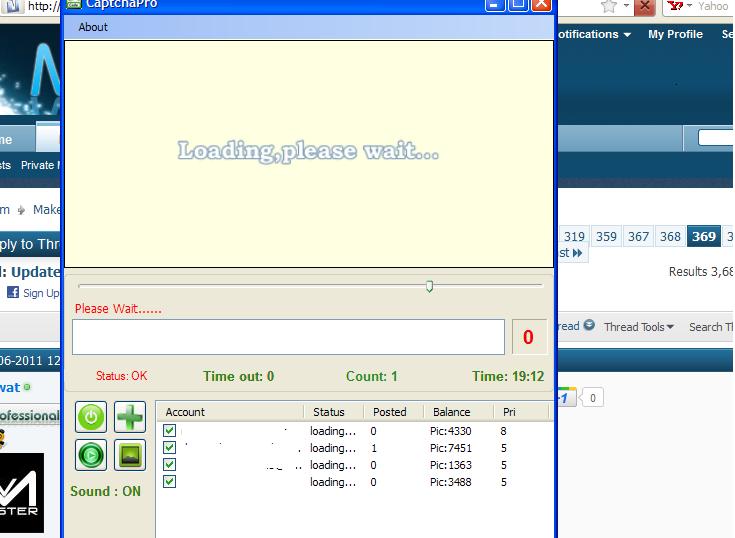
Task: Expand the Thread Tools dropdown
Action: coord(639,327)
